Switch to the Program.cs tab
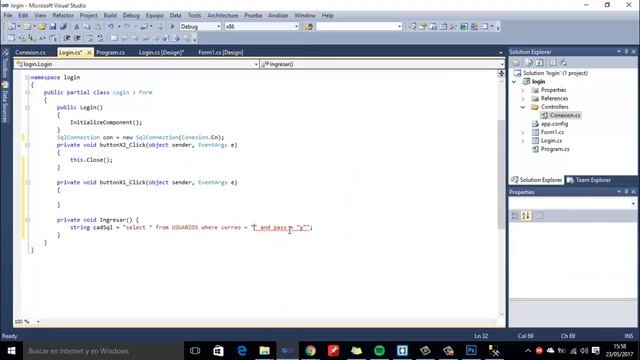Viewport: 640px width, 360px height. click(110, 52)
